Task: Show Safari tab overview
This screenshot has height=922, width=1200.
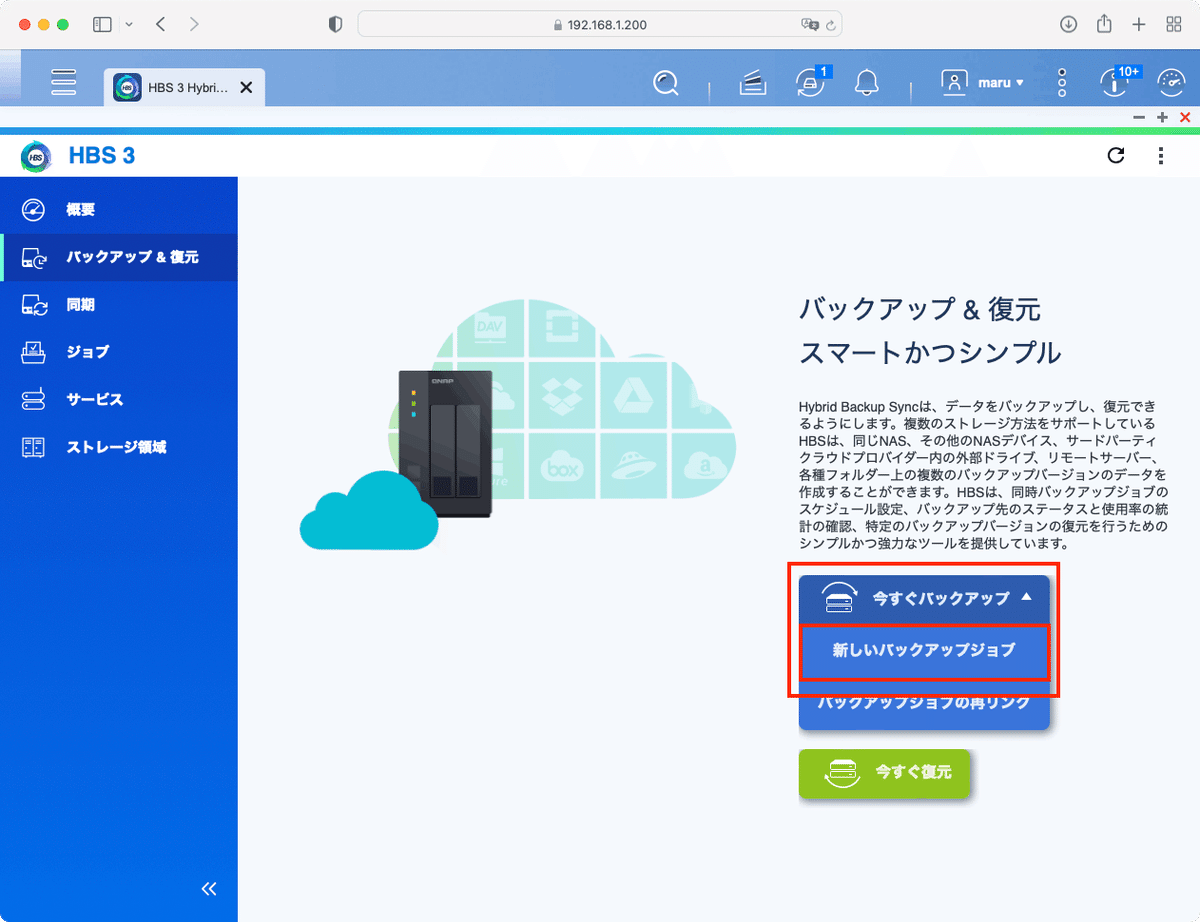Action: (1174, 24)
